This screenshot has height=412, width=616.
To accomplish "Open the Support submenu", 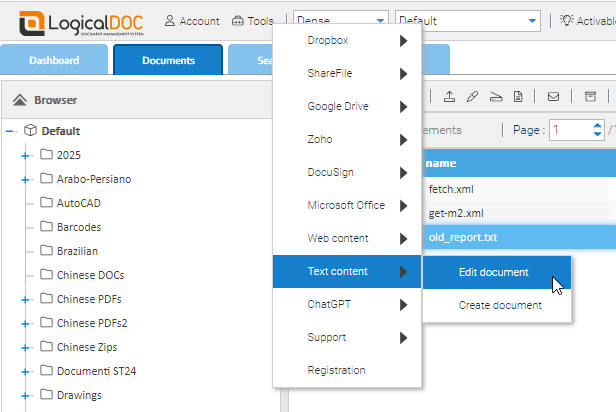I will [347, 337].
